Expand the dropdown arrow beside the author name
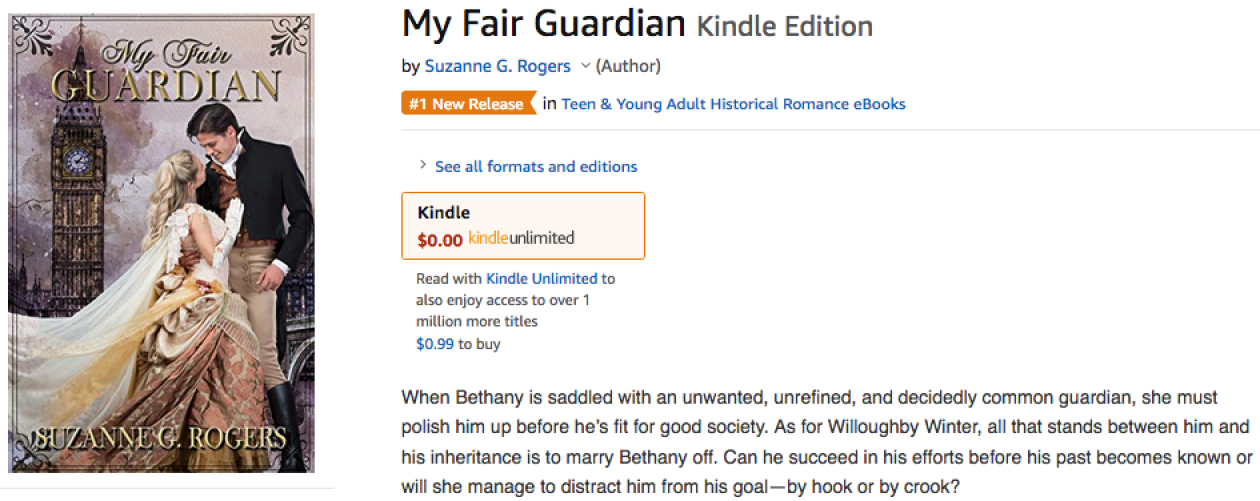1260x501 pixels. [x=585, y=66]
